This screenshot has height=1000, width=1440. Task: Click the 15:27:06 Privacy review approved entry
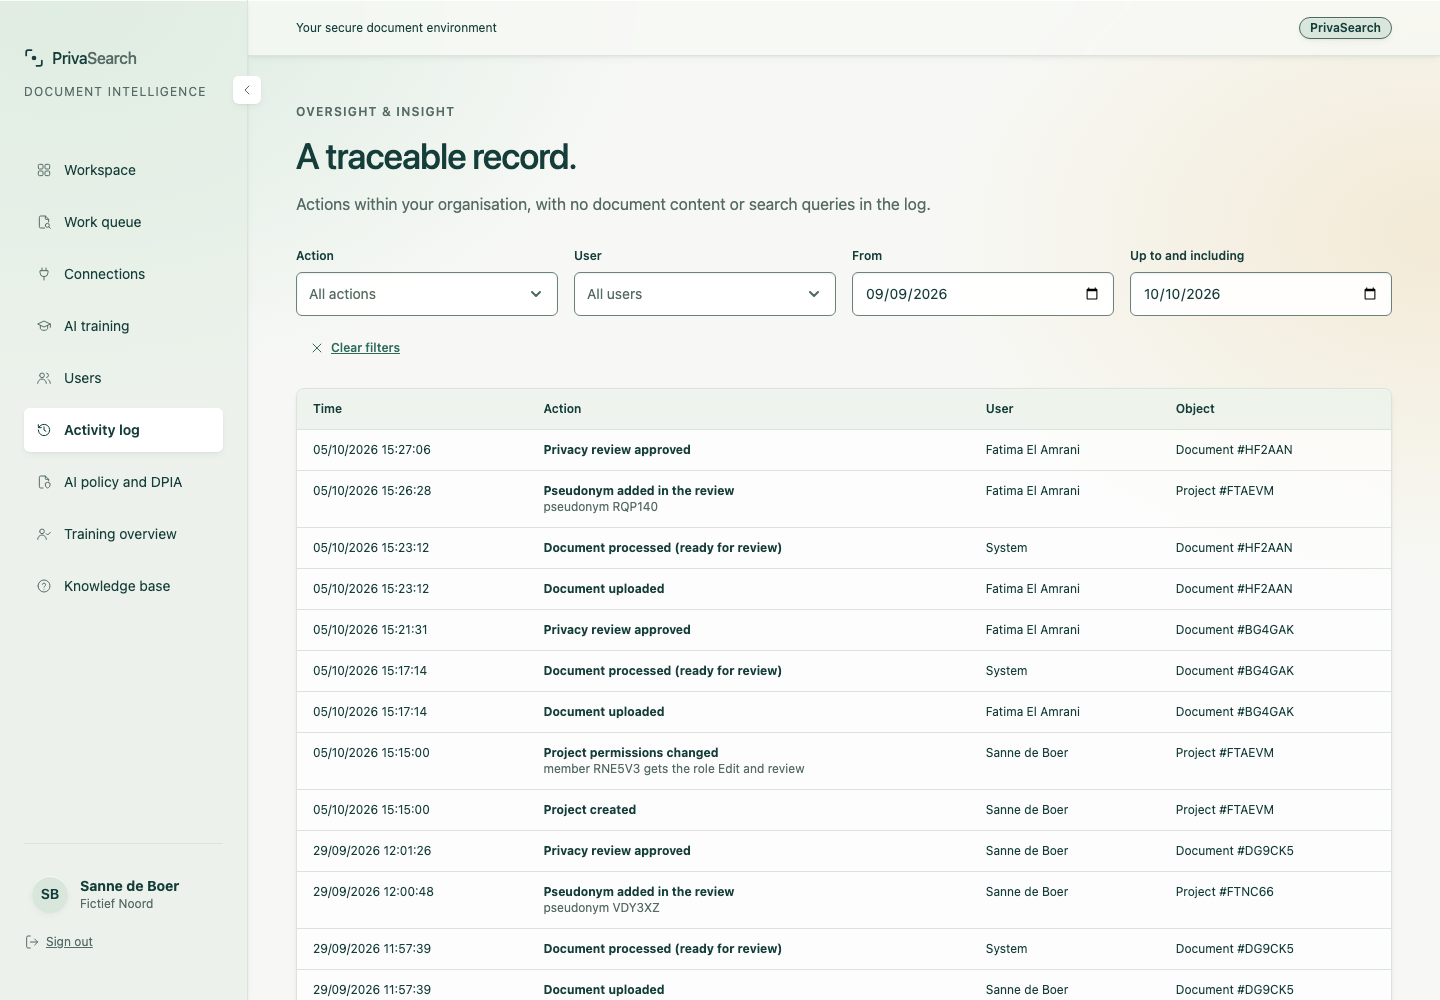[x=844, y=450]
